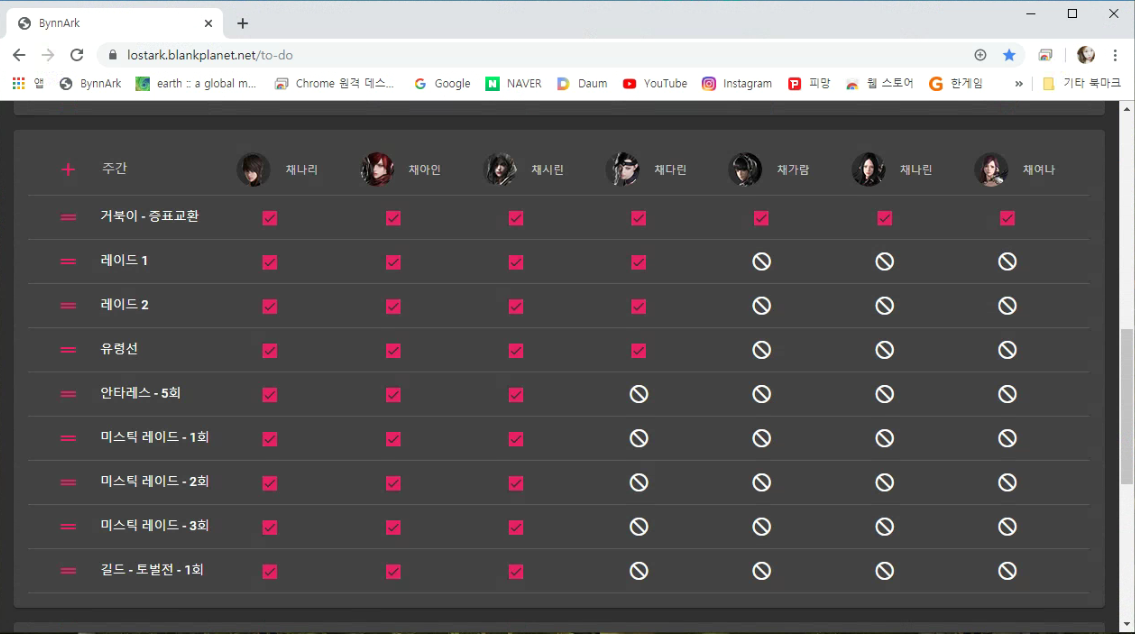Click the drag handle for 유령선 row
This screenshot has width=1135, height=634.
pyautogui.click(x=68, y=350)
